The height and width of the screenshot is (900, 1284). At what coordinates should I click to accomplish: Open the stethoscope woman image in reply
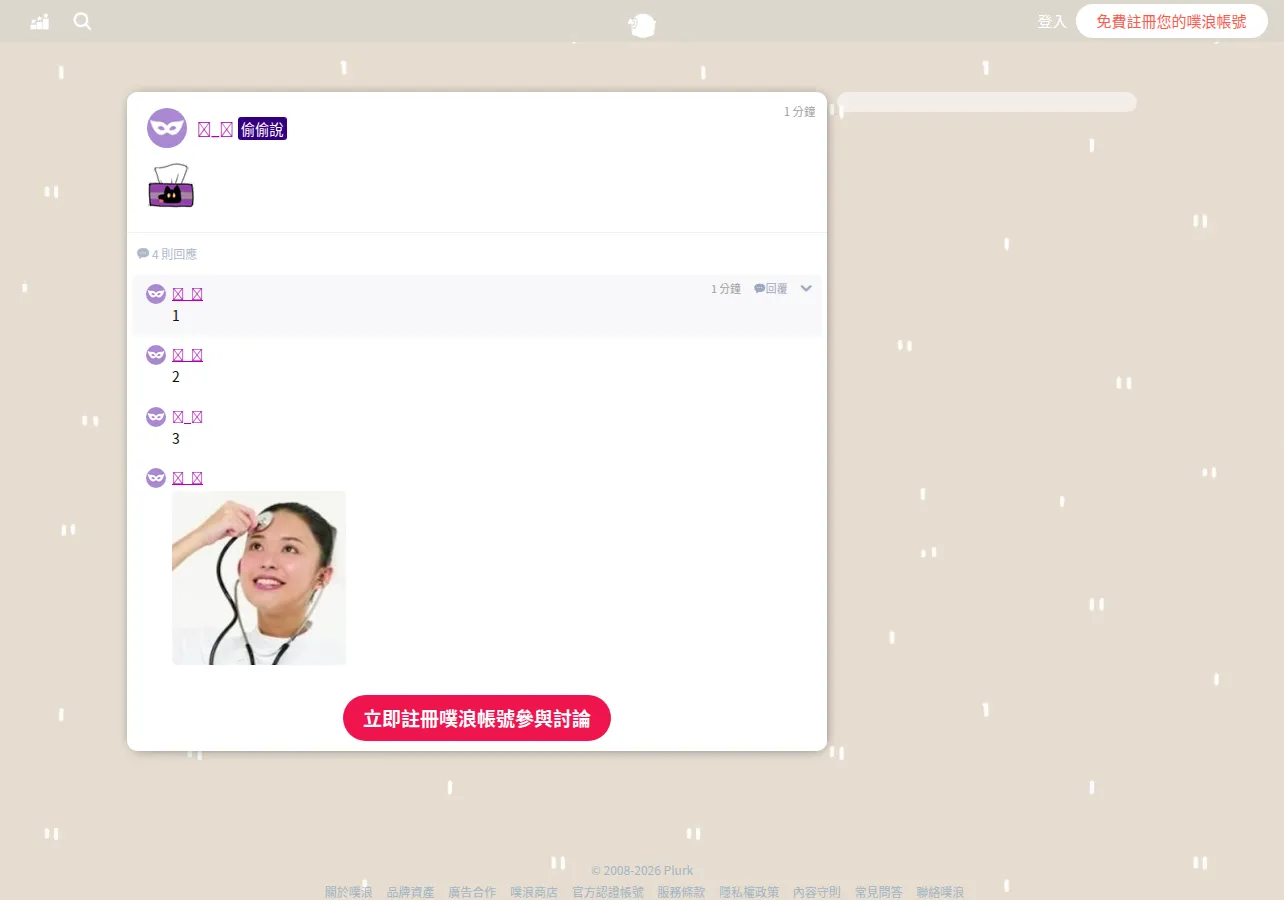[x=259, y=578]
